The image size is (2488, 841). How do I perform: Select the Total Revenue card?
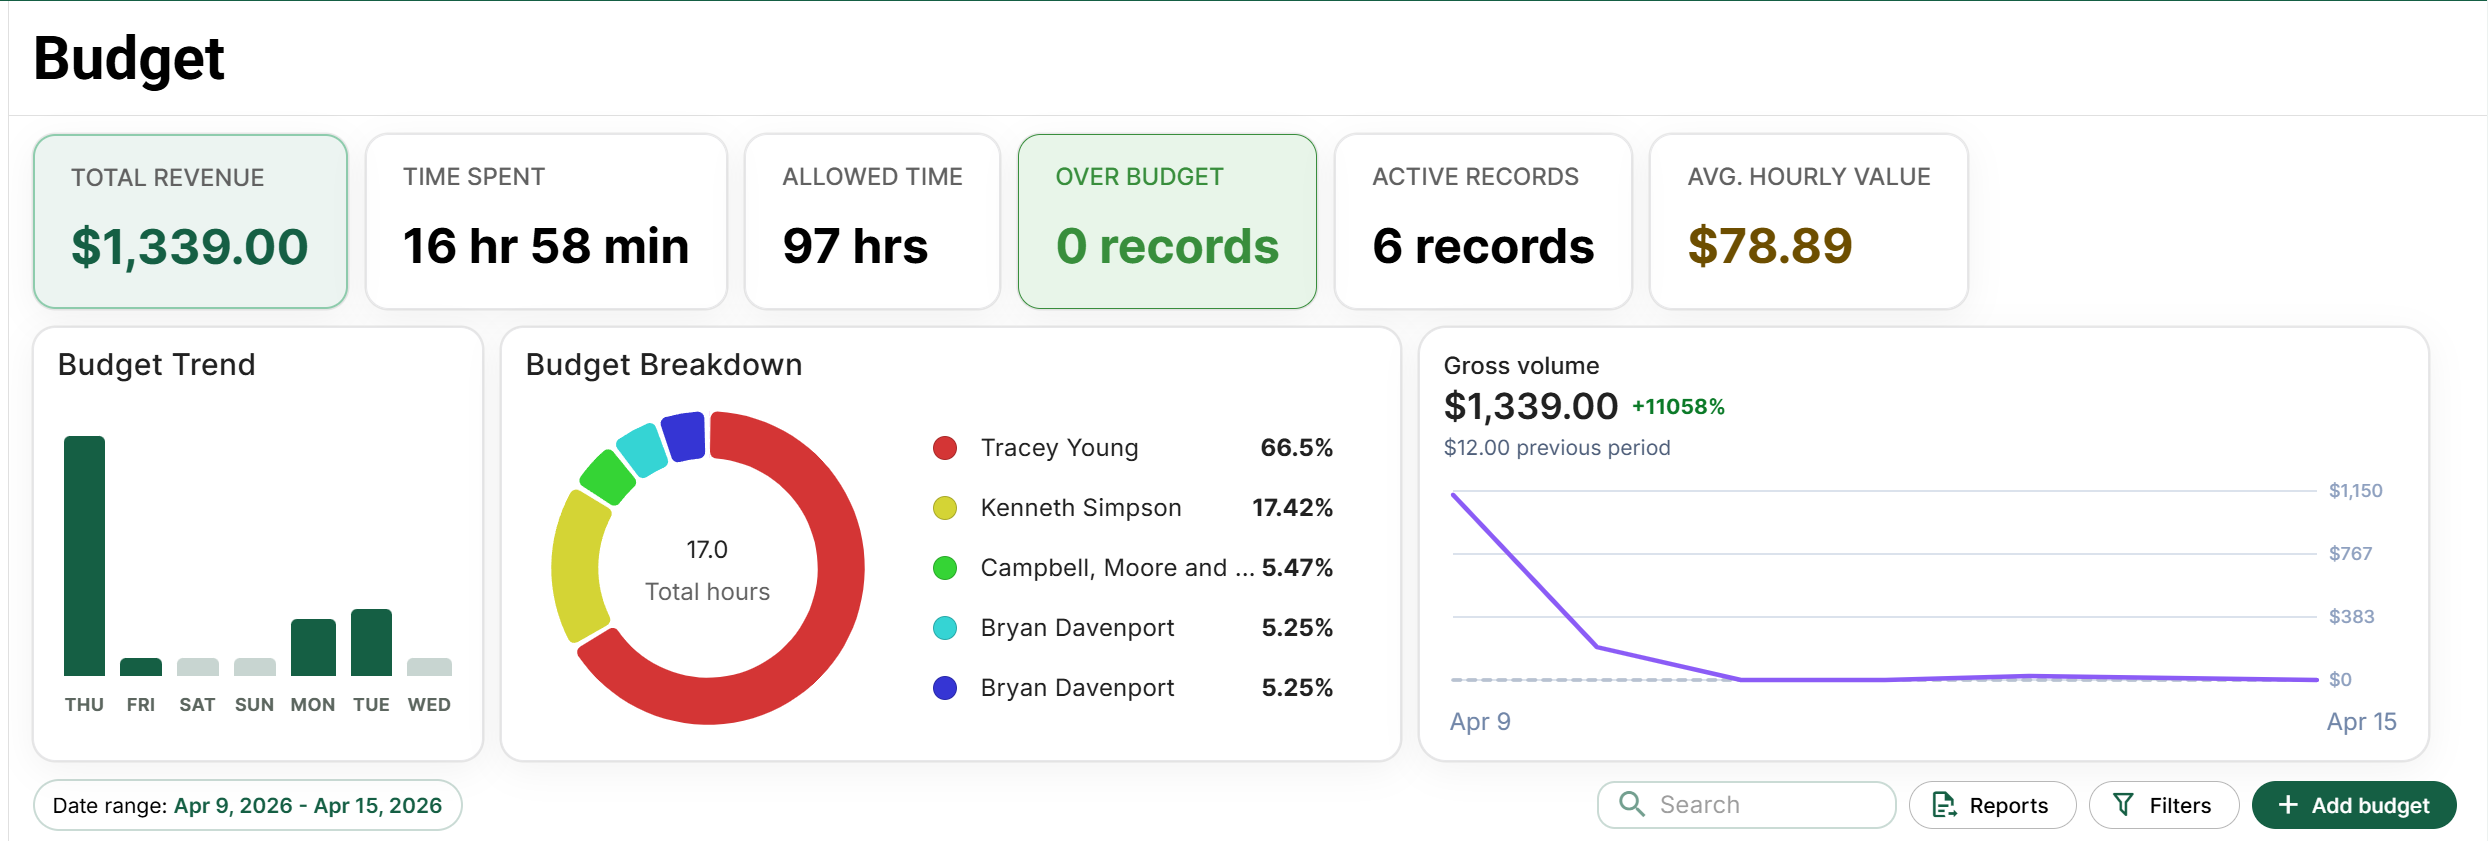pyautogui.click(x=190, y=221)
